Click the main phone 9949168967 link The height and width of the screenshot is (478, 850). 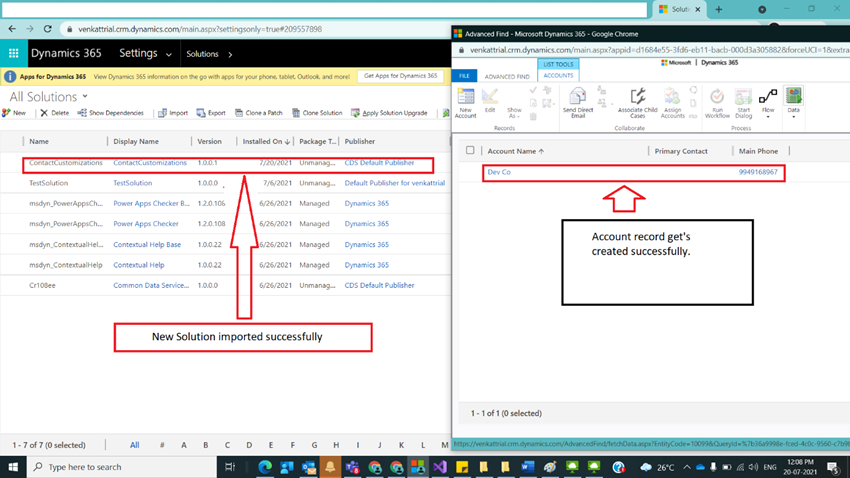(758, 172)
